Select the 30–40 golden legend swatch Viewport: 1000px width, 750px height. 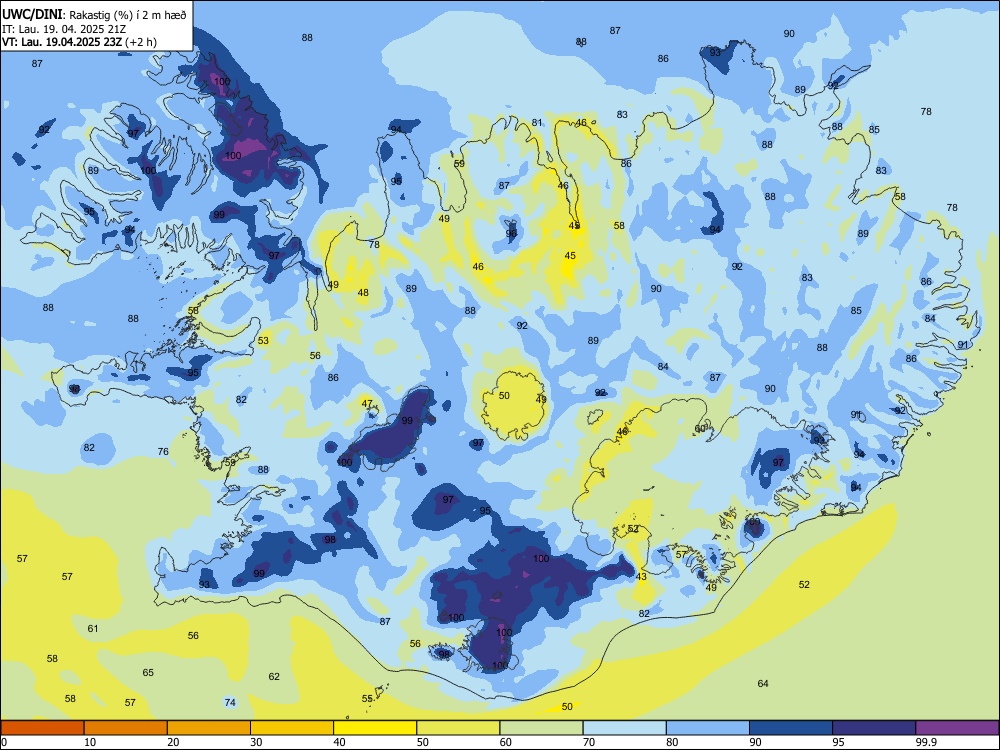292,728
